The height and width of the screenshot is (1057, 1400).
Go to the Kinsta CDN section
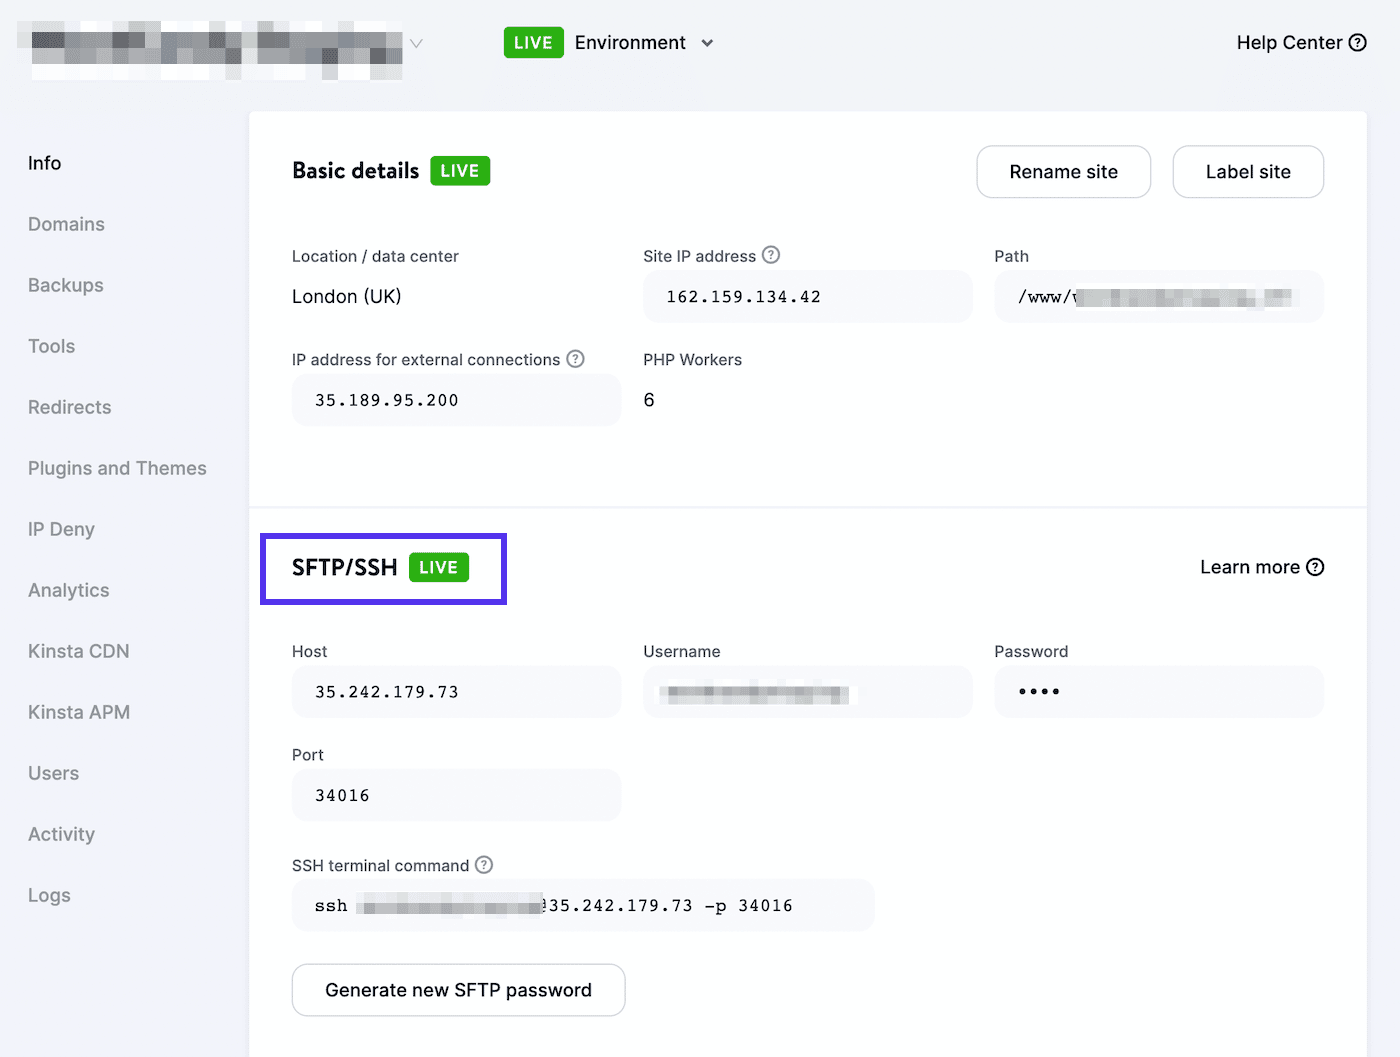click(x=78, y=651)
